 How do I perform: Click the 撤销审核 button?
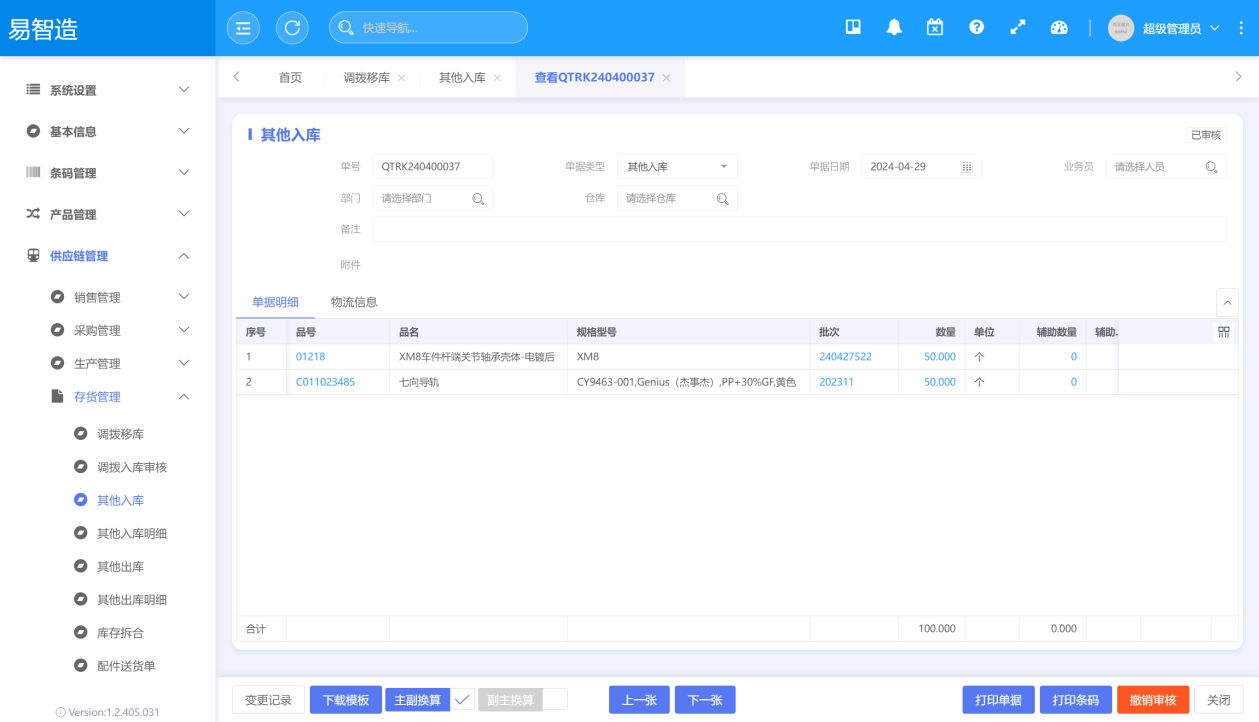coord(1153,700)
